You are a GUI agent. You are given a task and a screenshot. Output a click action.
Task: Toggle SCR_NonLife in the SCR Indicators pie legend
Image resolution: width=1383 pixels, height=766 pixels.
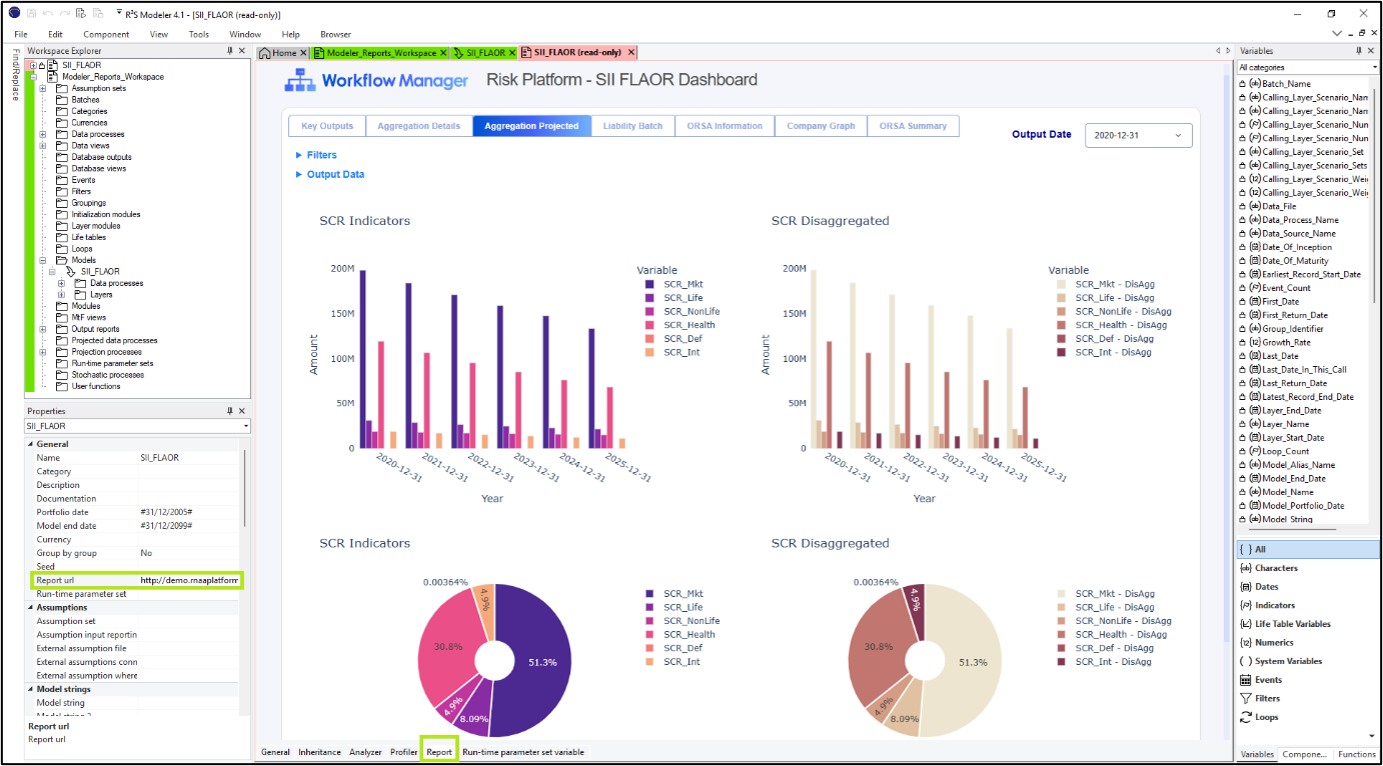683,621
